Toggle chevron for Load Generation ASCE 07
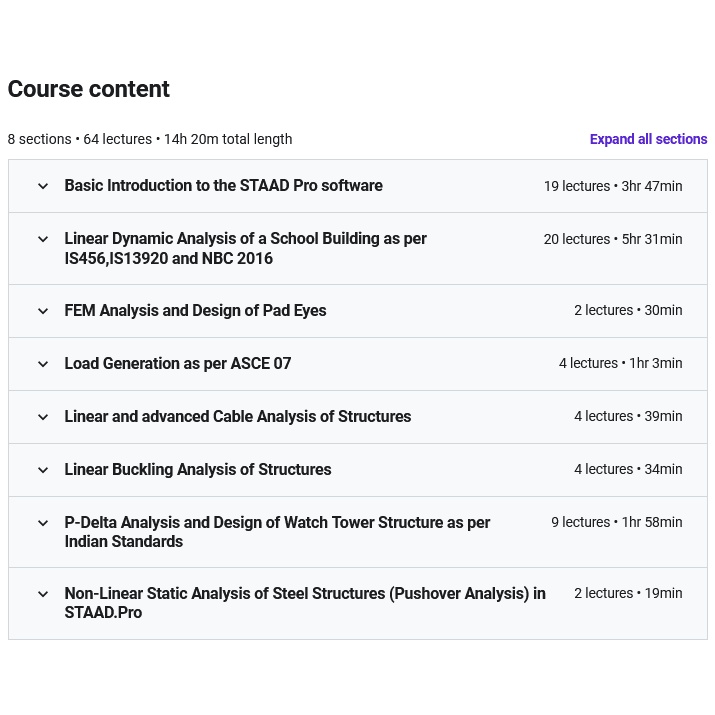Viewport: 715px width, 715px height. (43, 364)
